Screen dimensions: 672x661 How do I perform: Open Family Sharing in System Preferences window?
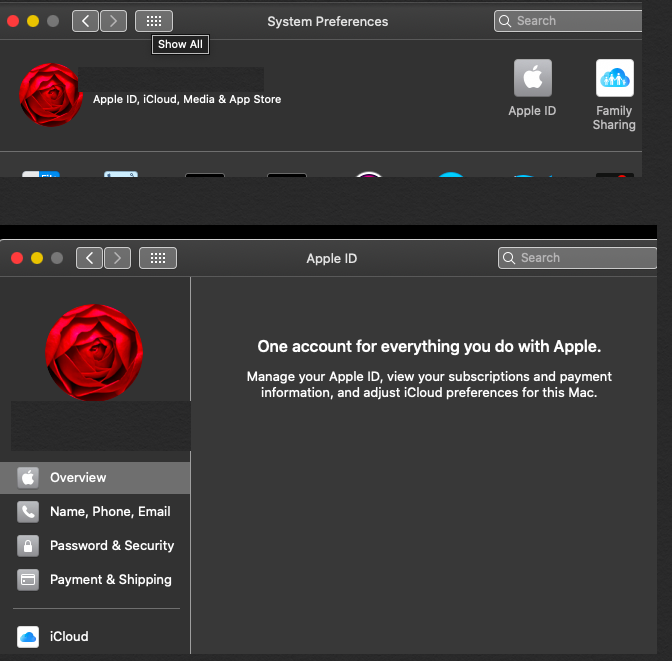tap(614, 95)
